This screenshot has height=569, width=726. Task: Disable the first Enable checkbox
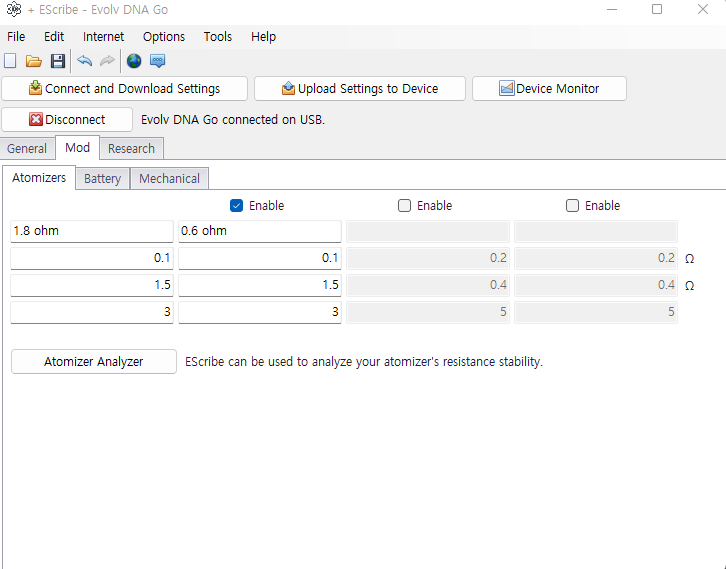tap(237, 206)
